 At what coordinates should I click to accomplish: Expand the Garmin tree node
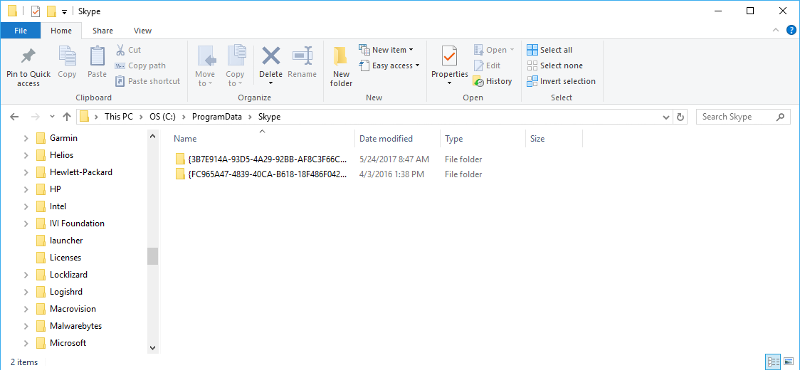26,138
